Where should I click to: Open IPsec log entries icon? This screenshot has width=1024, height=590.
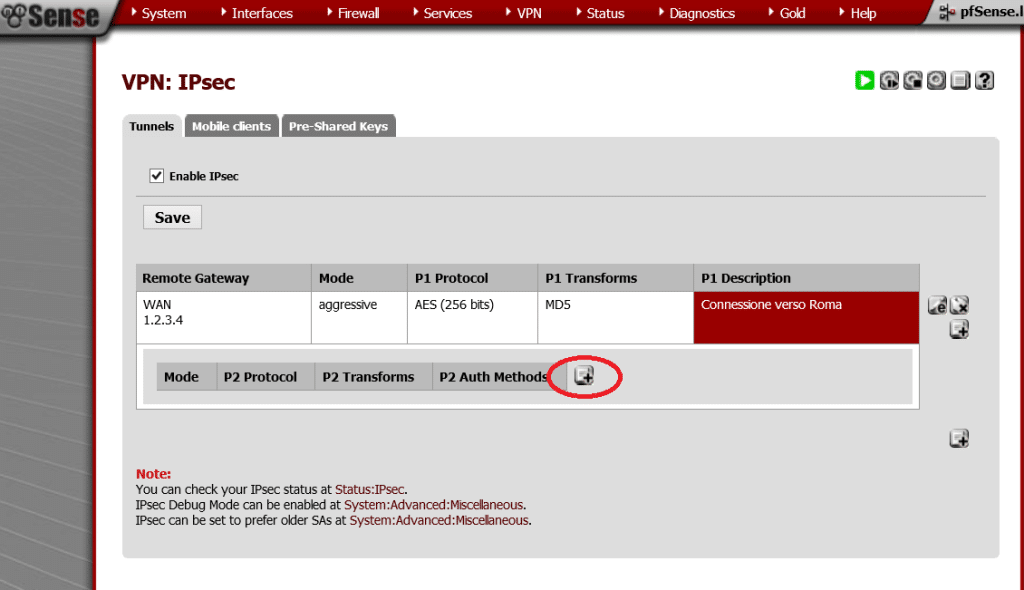pyautogui.click(x=960, y=81)
